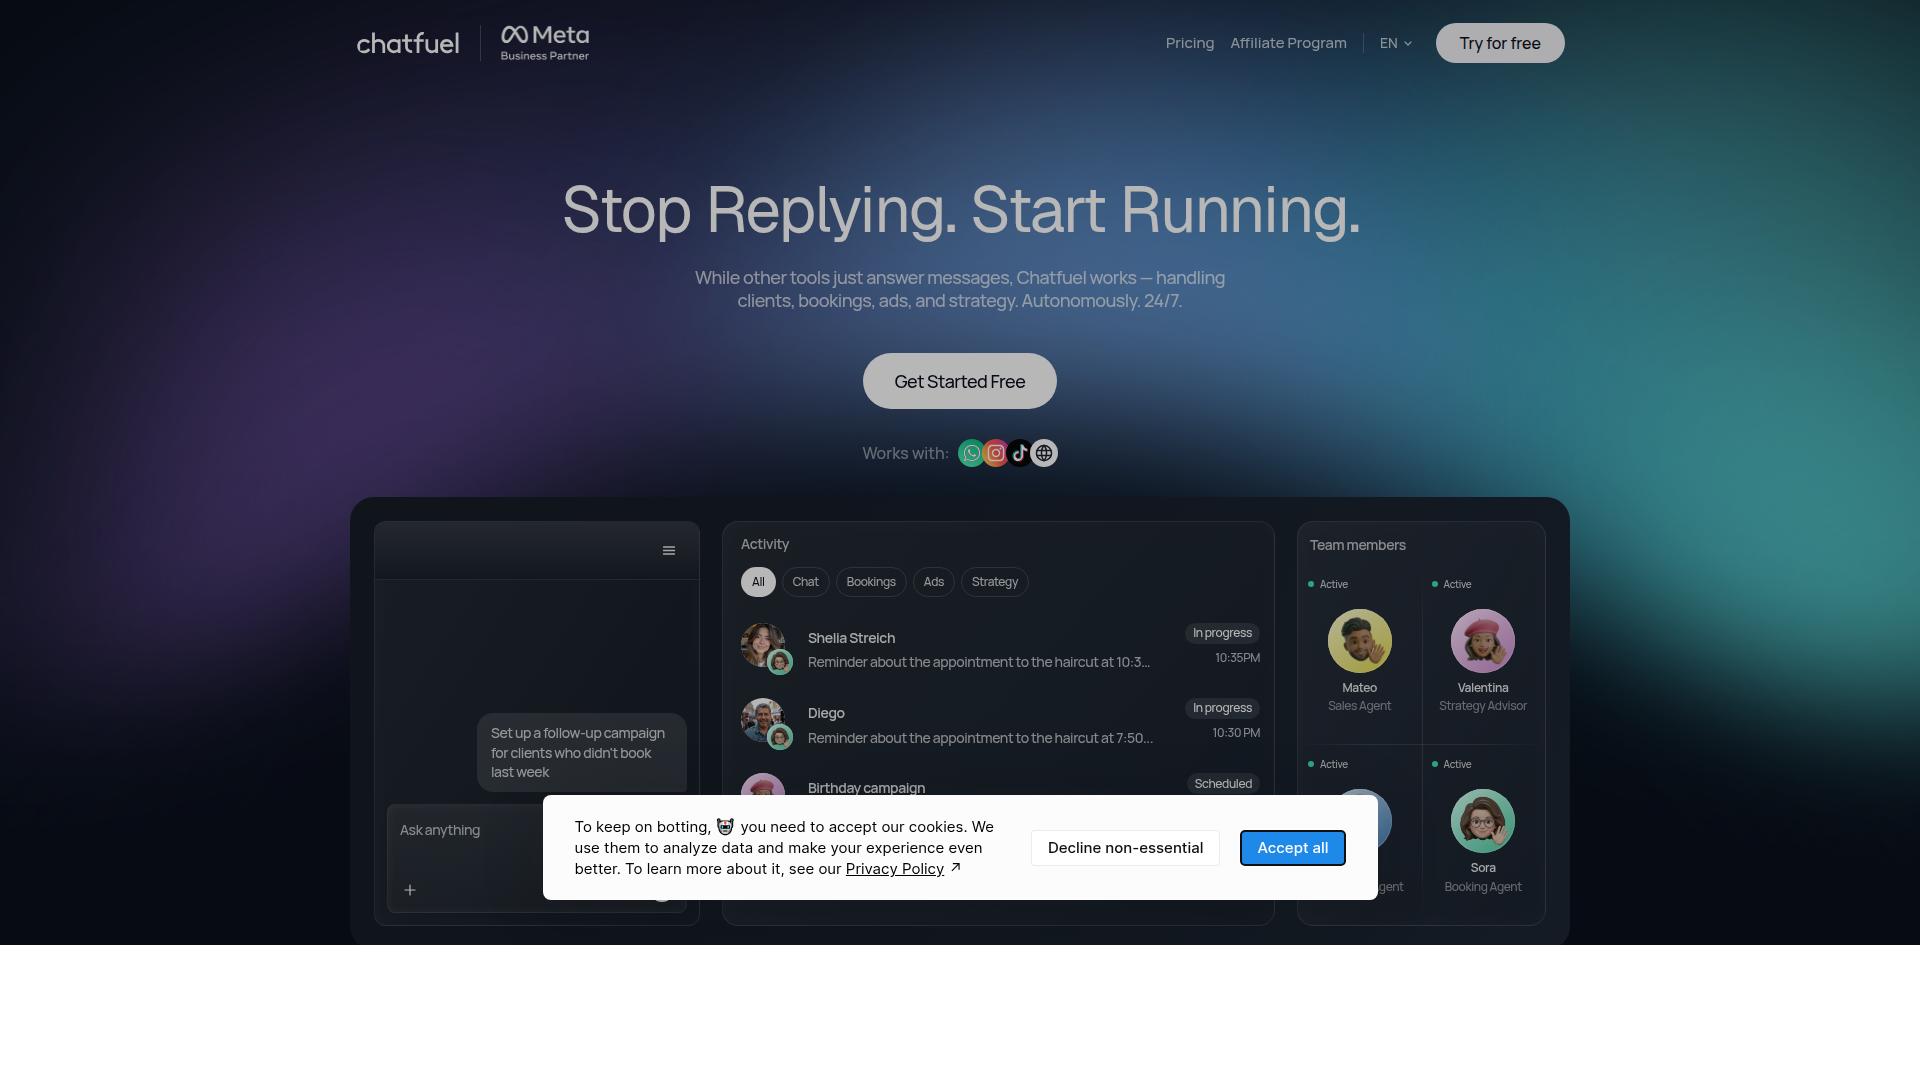Click the Birthday campaign avatar
The image size is (1920, 1080).
[x=762, y=785]
